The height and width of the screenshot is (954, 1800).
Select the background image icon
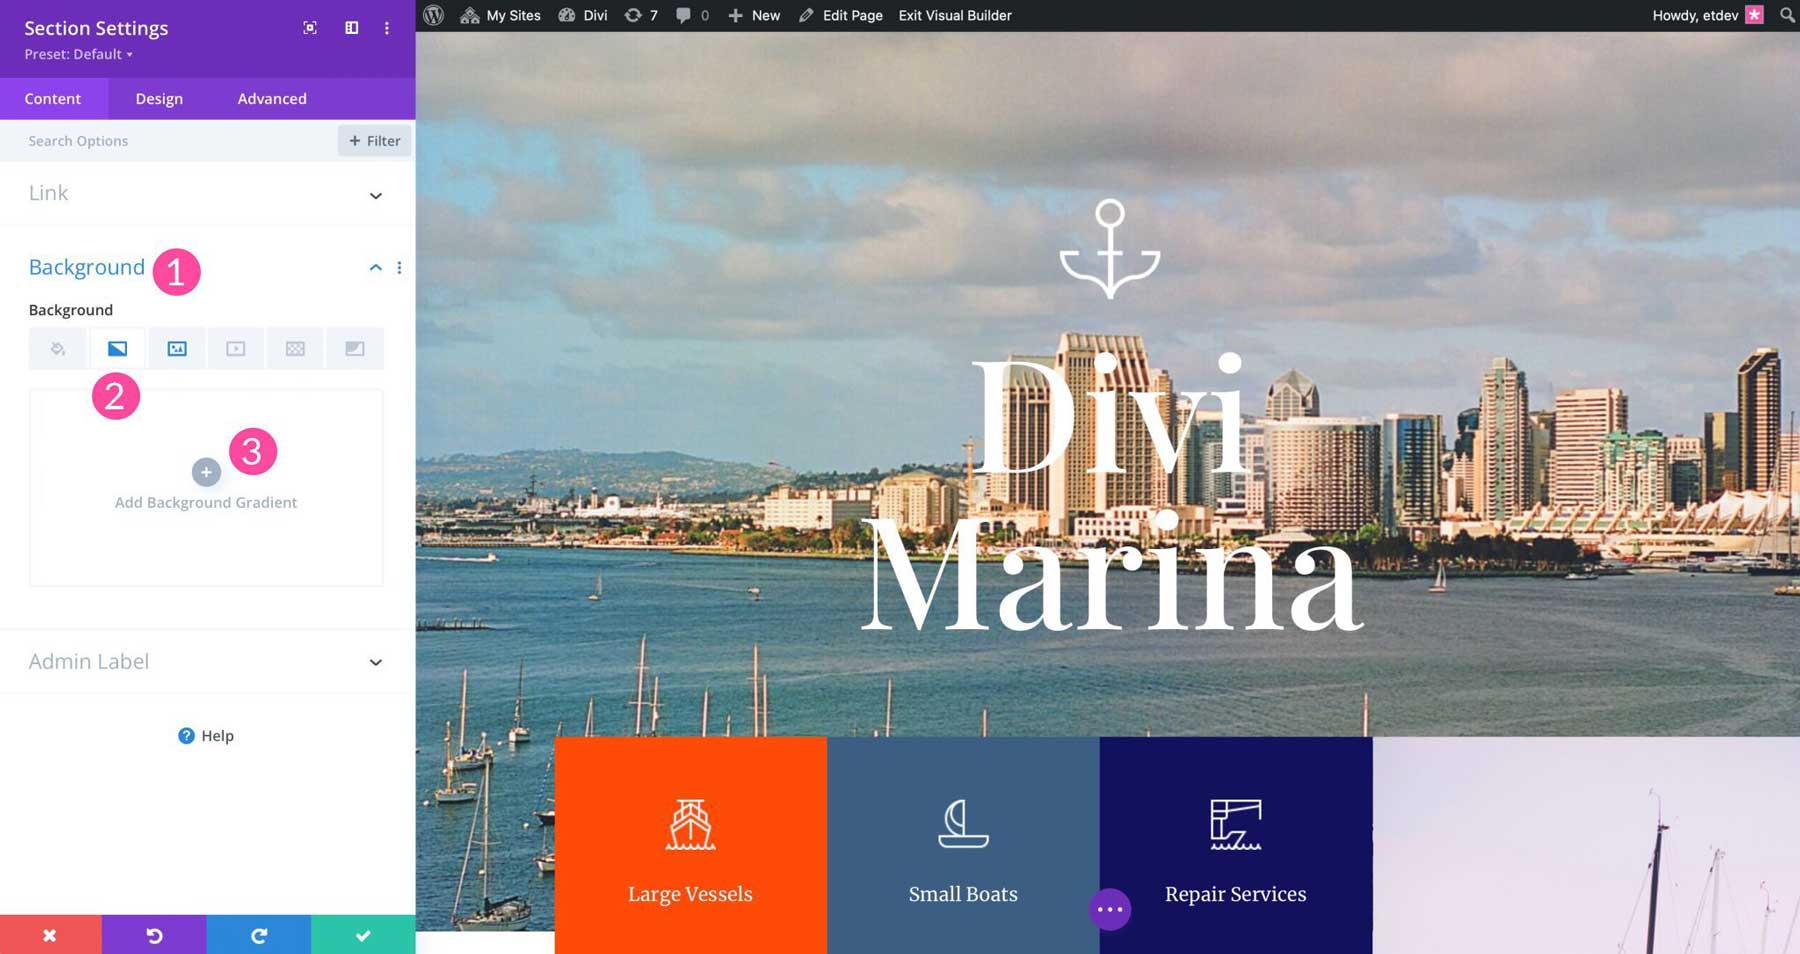pos(176,348)
